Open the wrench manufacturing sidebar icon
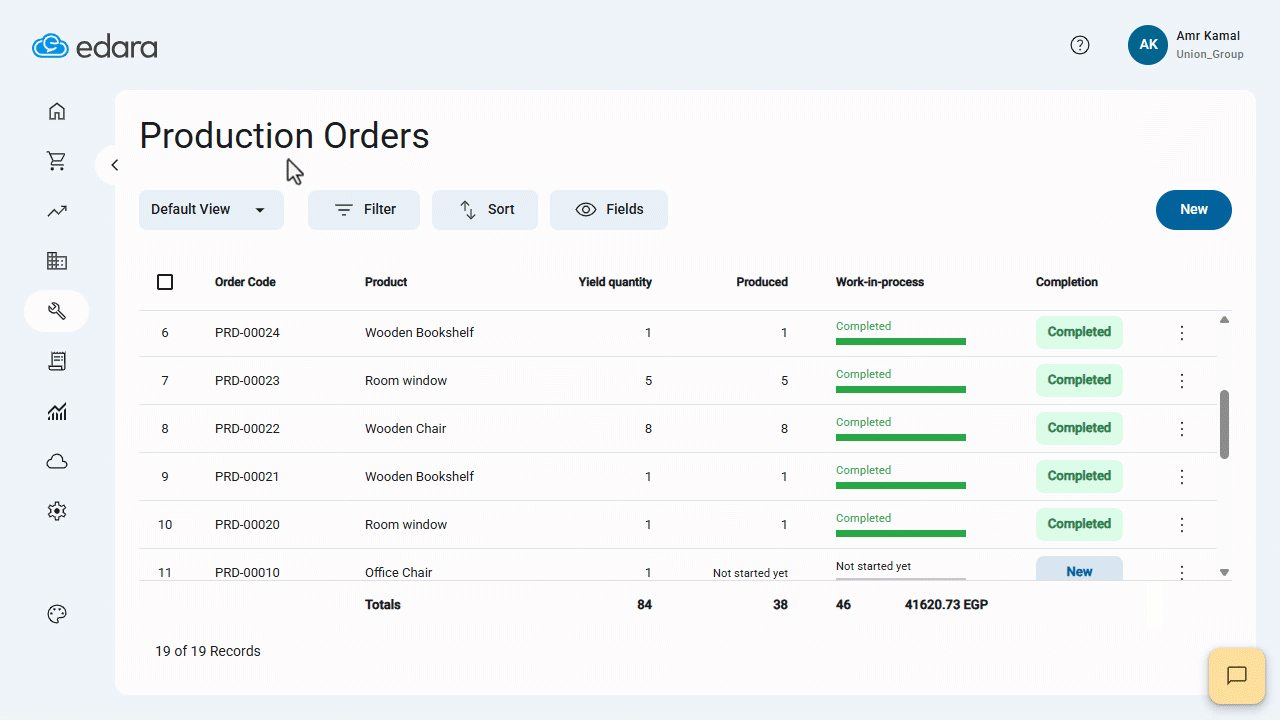 point(57,311)
